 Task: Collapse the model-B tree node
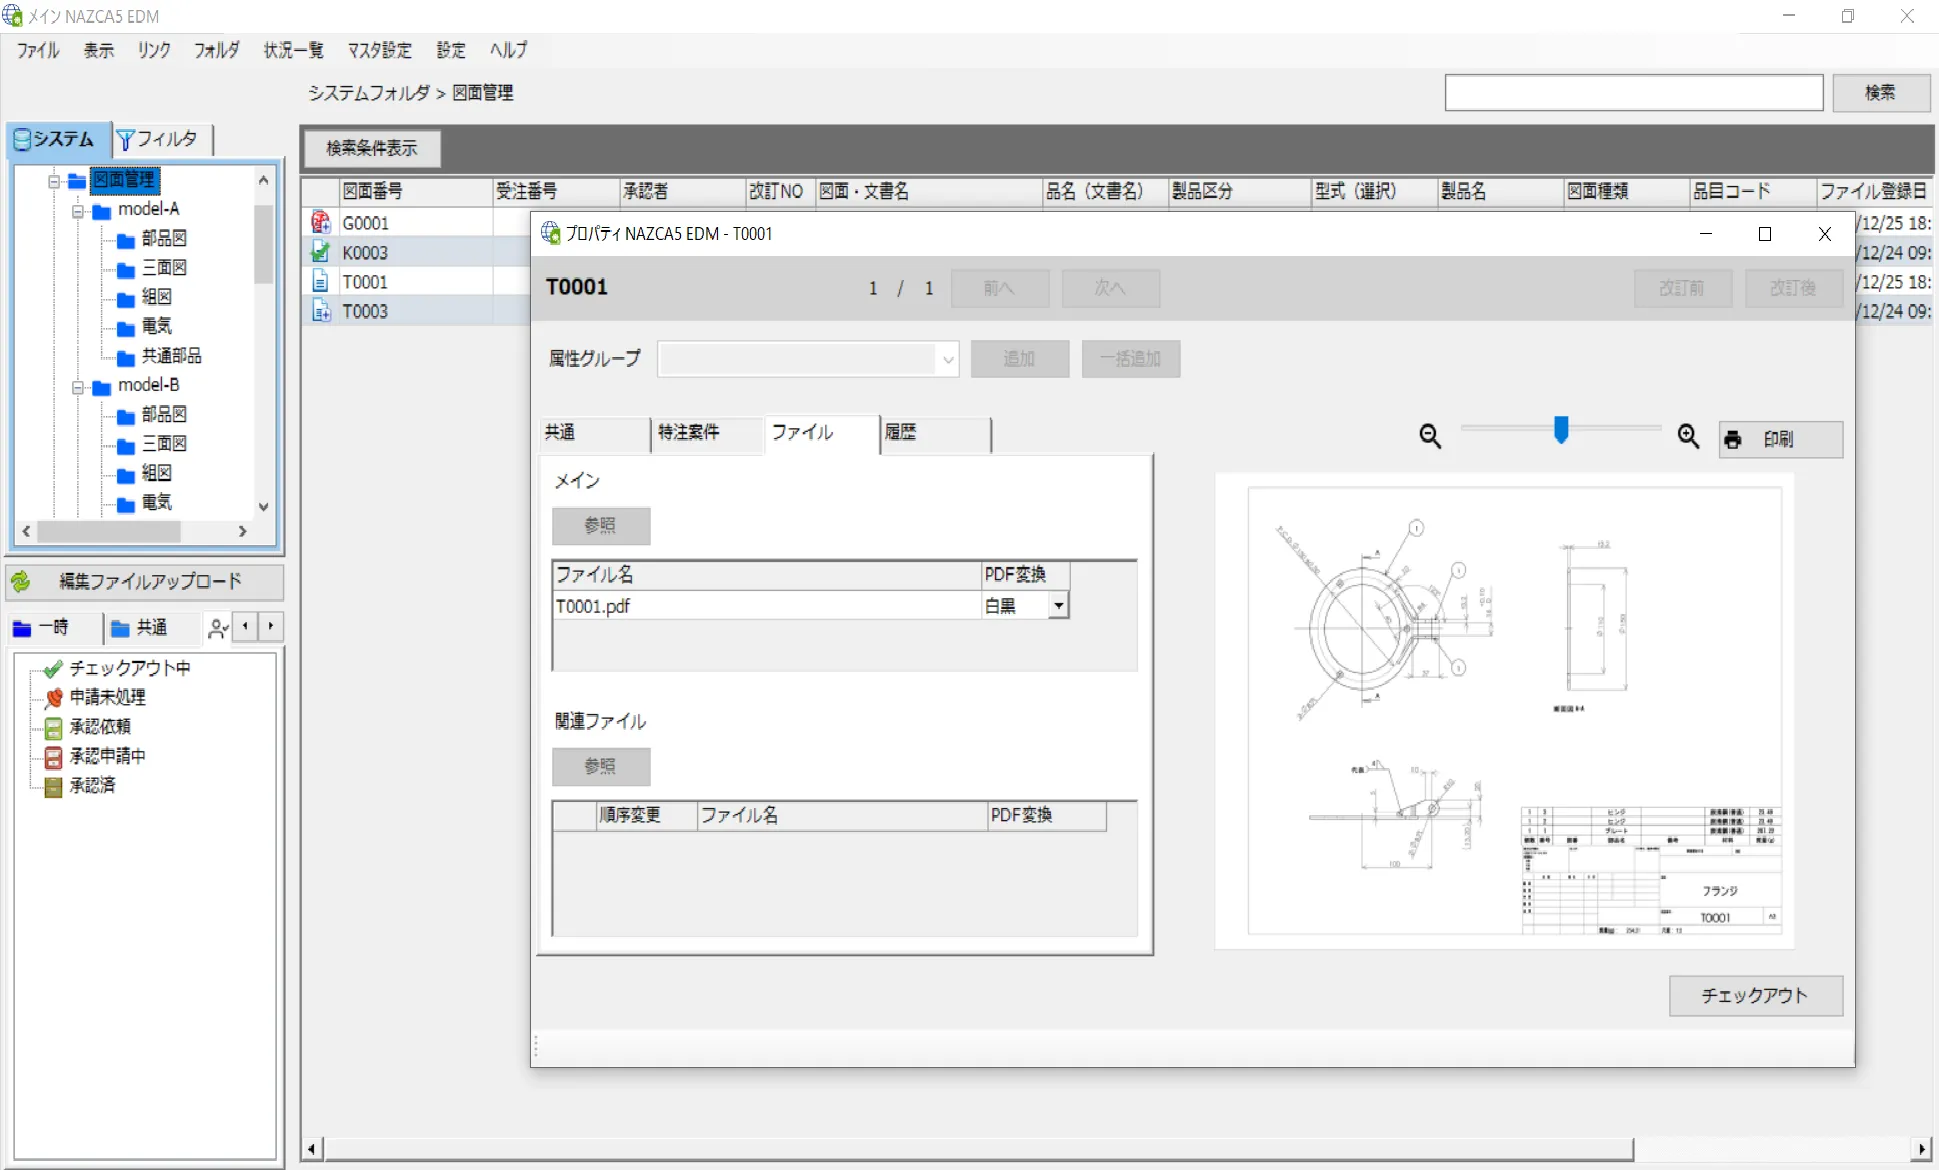pyautogui.click(x=78, y=387)
